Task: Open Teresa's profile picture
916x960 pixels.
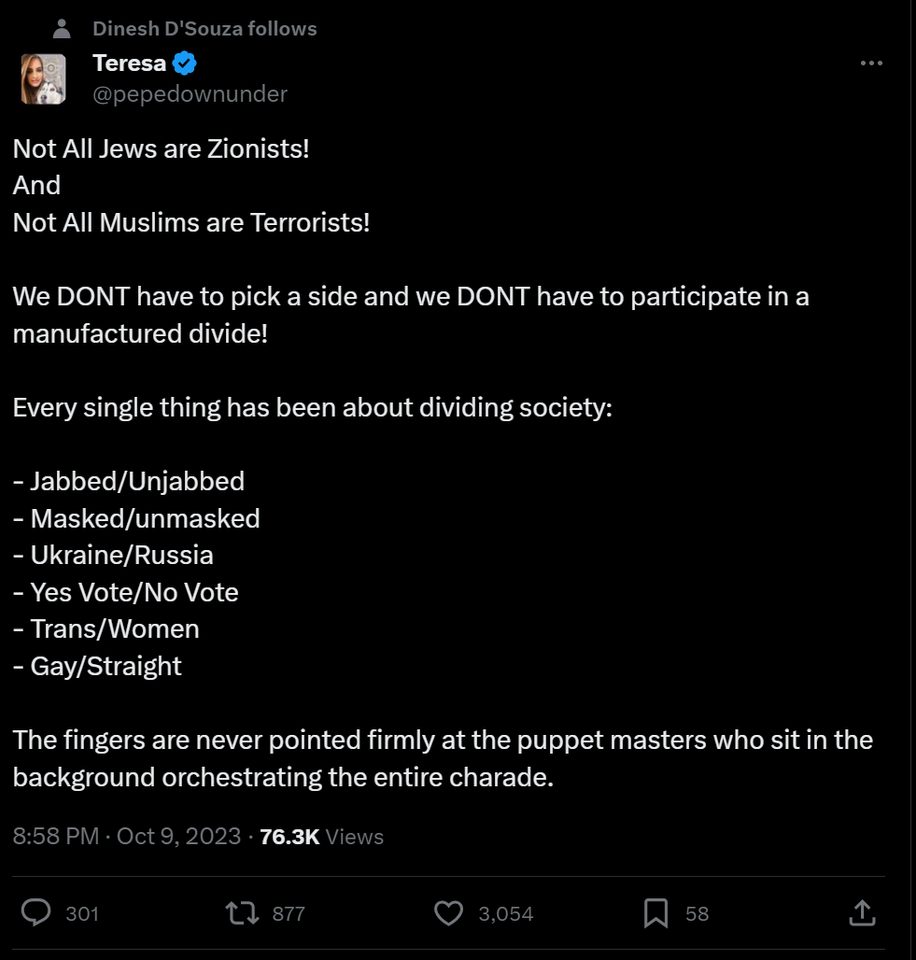Action: pyautogui.click(x=43, y=79)
